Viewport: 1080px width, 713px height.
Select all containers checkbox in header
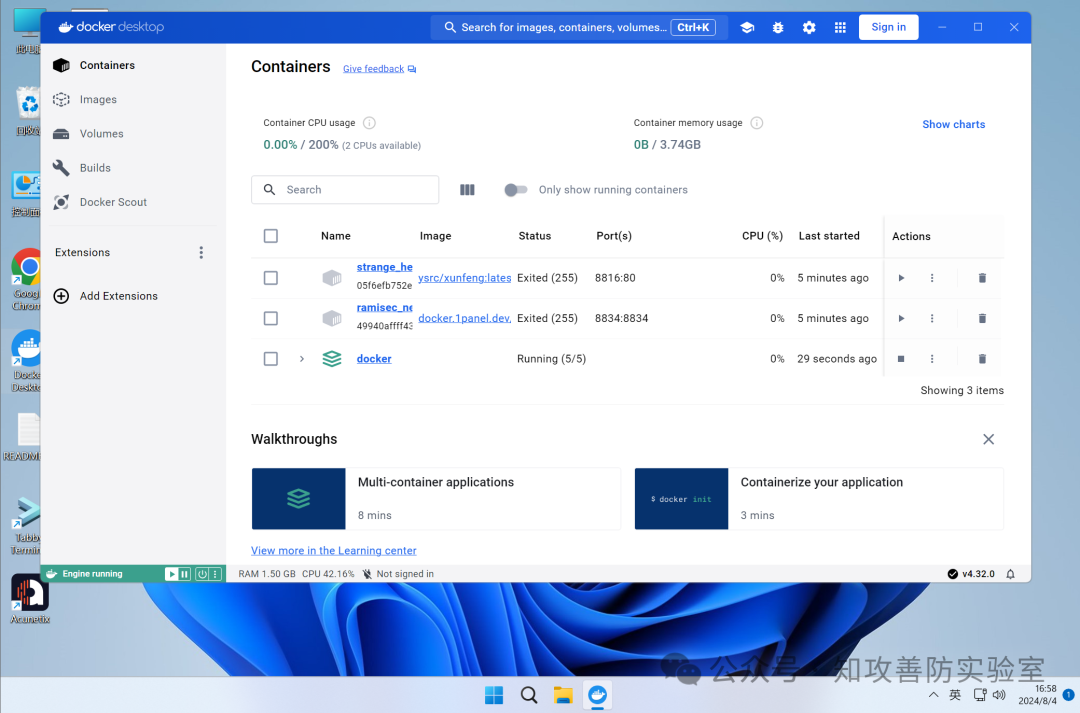click(271, 236)
